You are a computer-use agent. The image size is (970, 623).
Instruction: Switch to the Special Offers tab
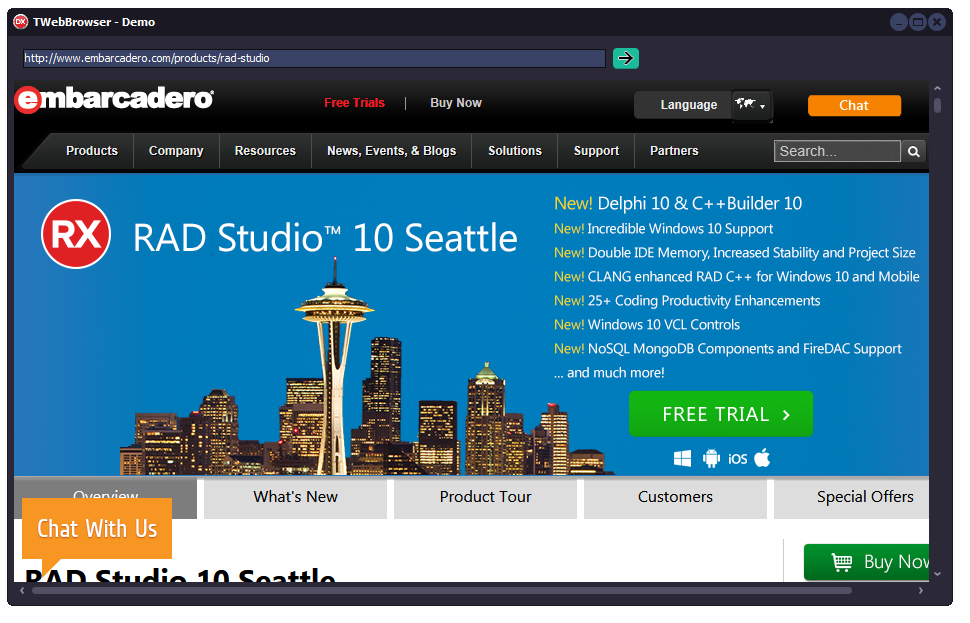tap(852, 497)
